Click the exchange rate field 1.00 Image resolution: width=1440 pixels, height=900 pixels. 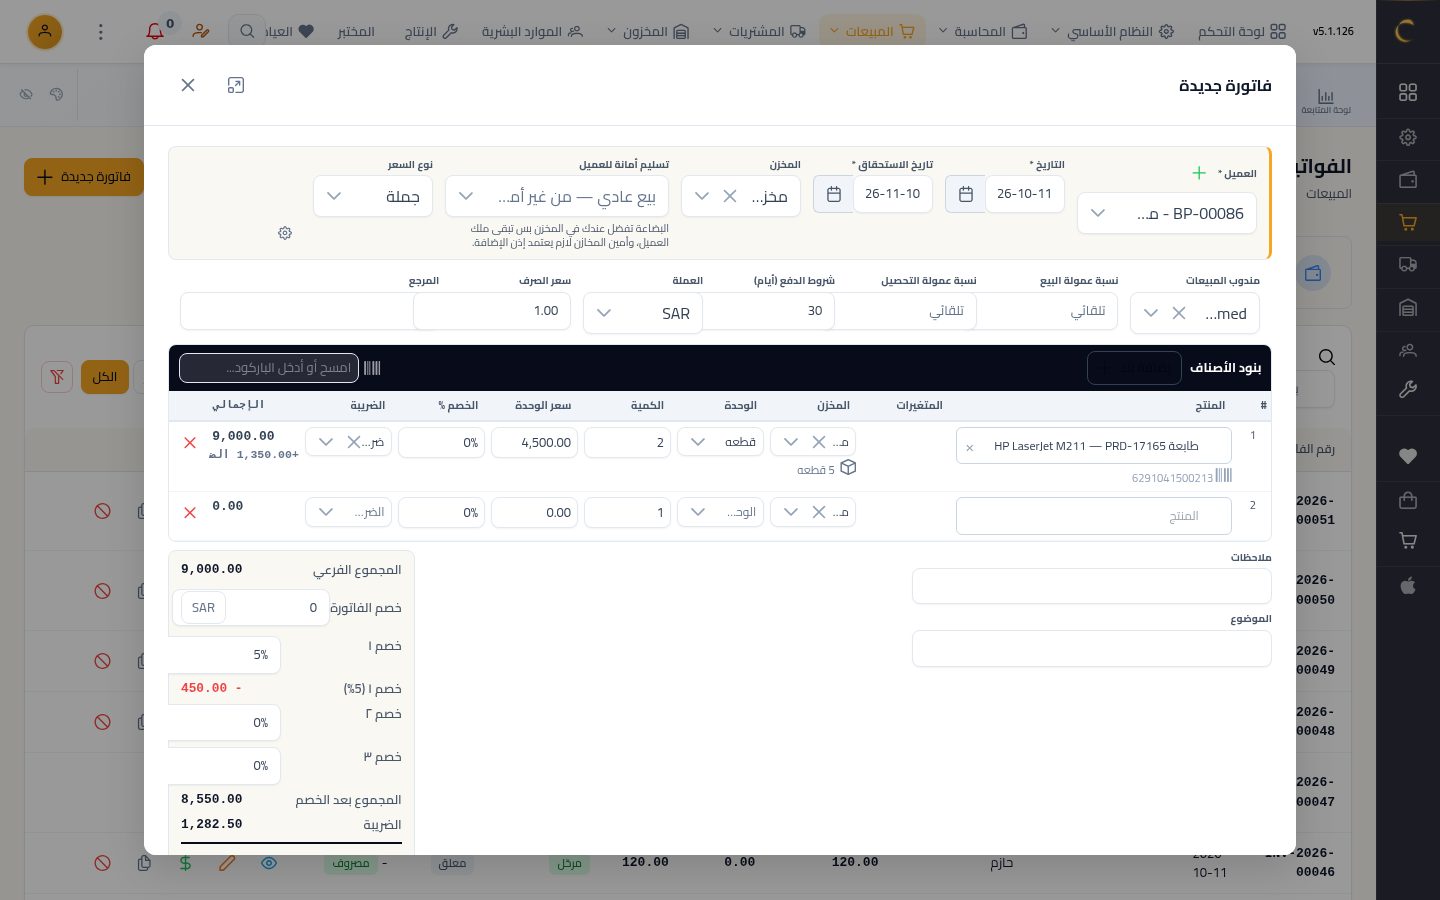pyautogui.click(x=492, y=311)
